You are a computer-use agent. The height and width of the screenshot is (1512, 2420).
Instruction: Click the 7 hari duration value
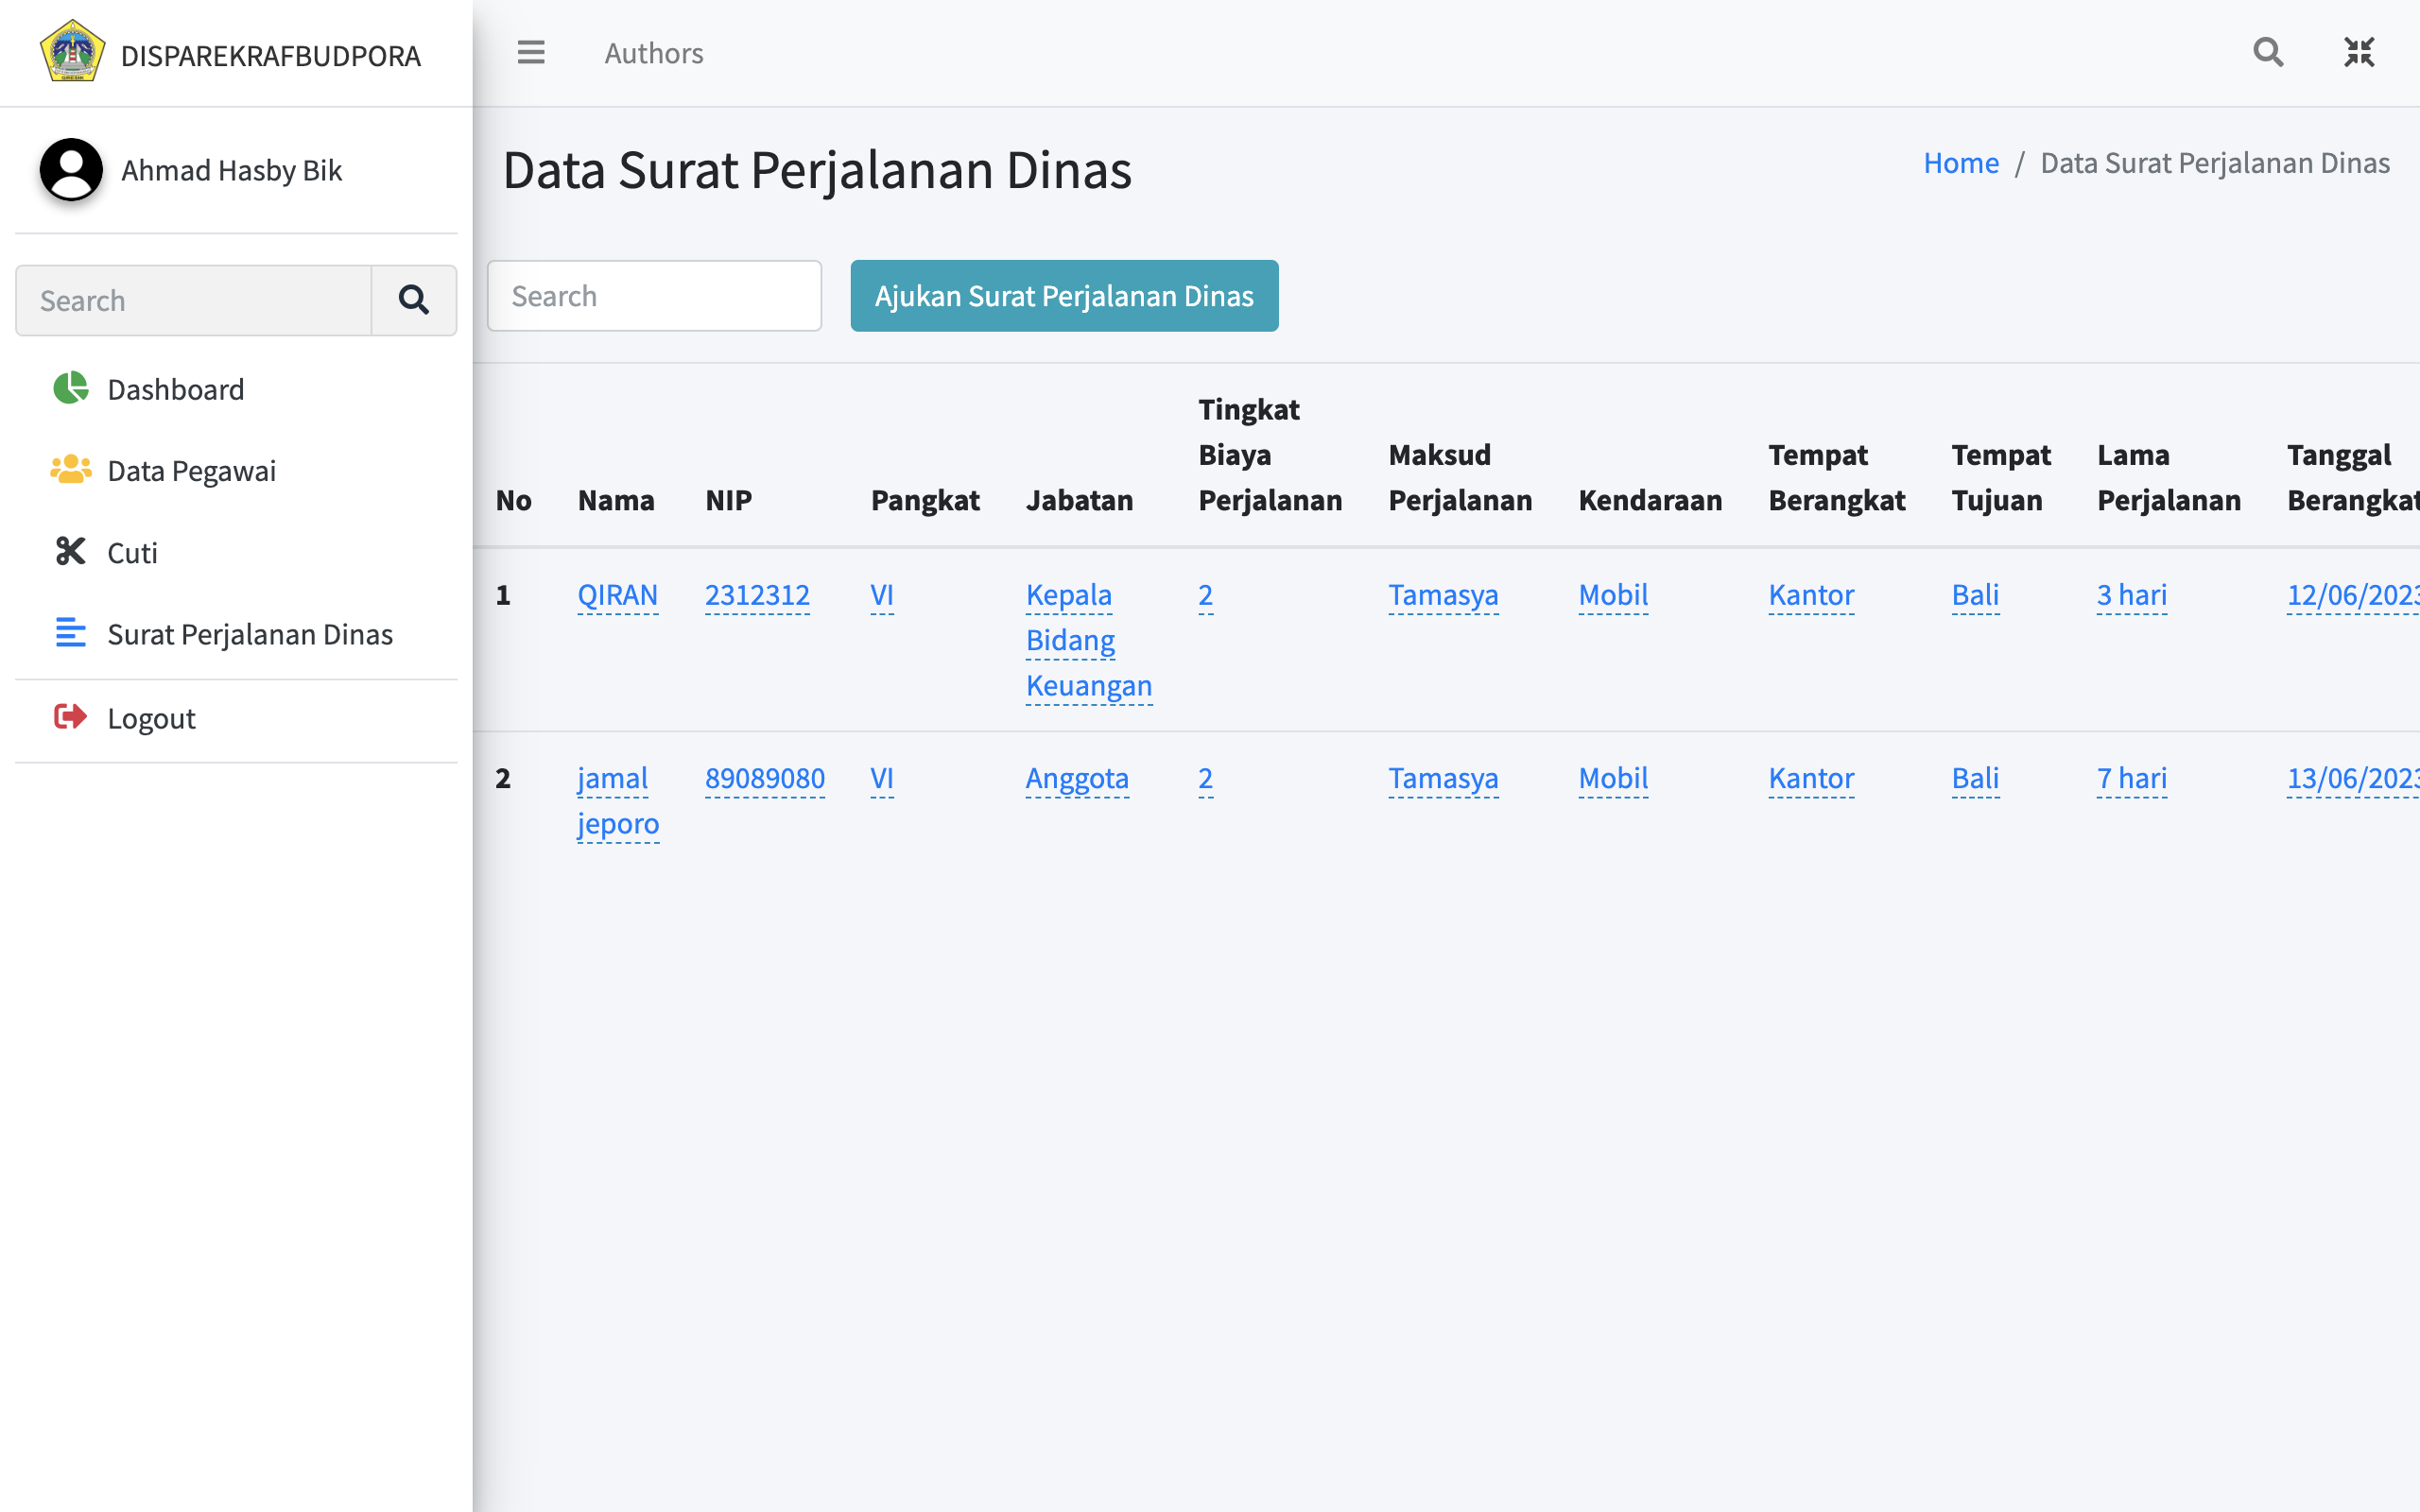click(x=2132, y=778)
